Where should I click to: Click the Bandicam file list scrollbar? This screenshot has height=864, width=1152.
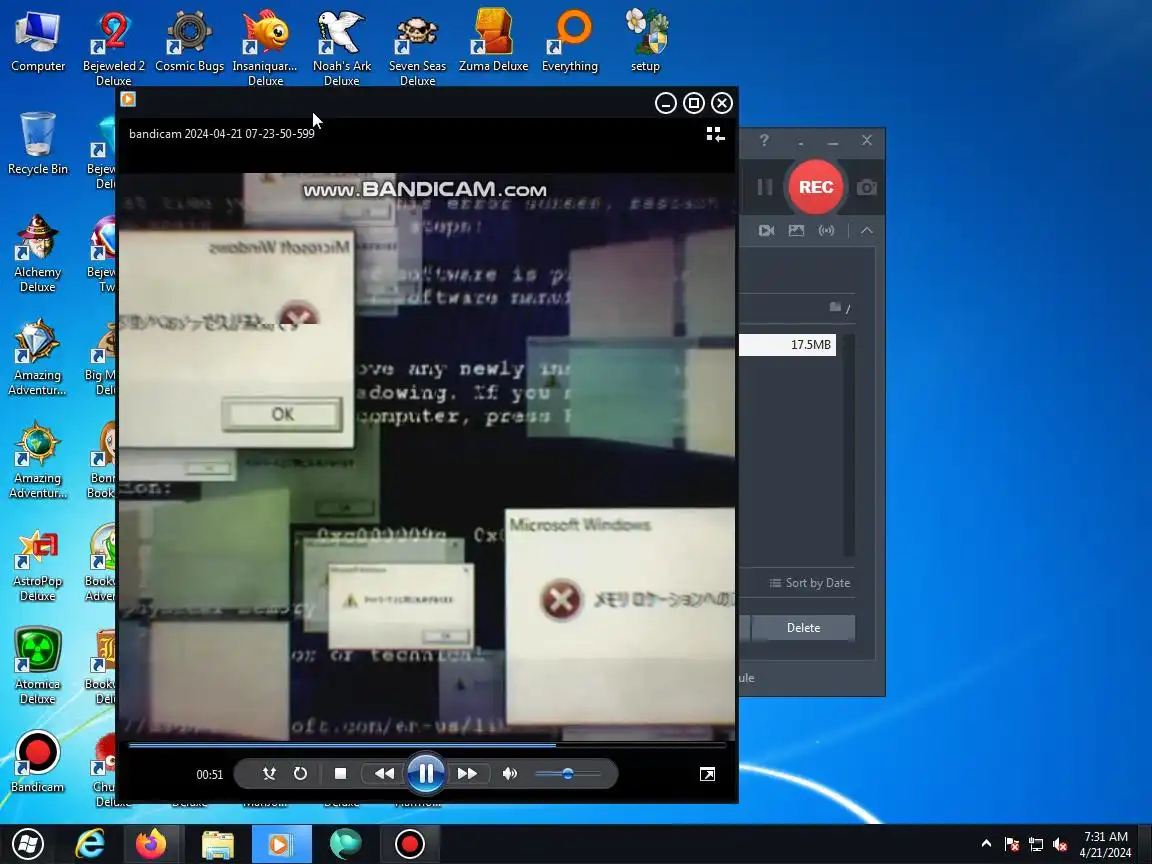click(849, 445)
